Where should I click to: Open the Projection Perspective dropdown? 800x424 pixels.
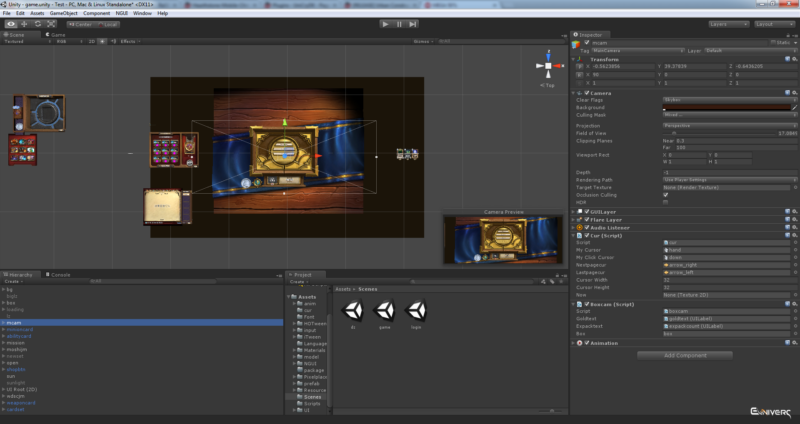coord(730,126)
